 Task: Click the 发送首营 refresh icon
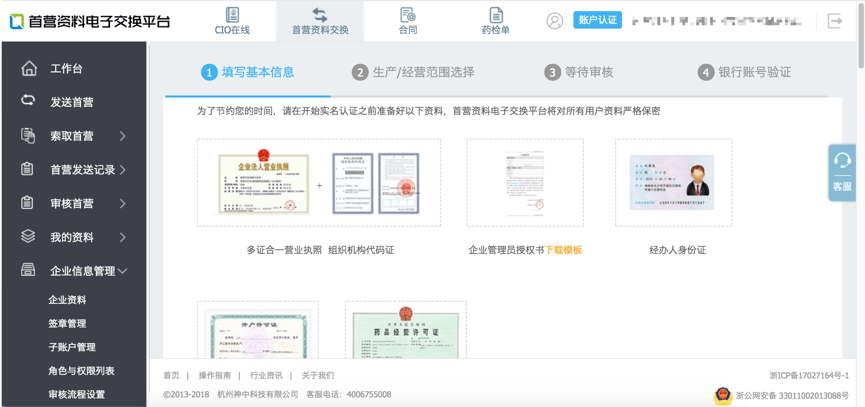click(x=28, y=100)
